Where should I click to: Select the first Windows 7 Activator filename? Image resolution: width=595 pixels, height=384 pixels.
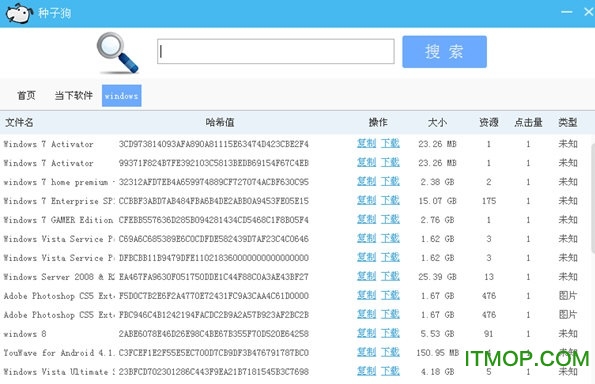click(x=48, y=144)
